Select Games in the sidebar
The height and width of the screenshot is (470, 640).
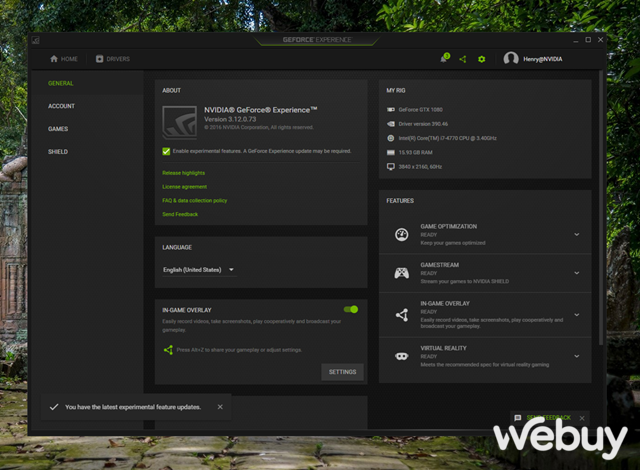pyautogui.click(x=58, y=129)
